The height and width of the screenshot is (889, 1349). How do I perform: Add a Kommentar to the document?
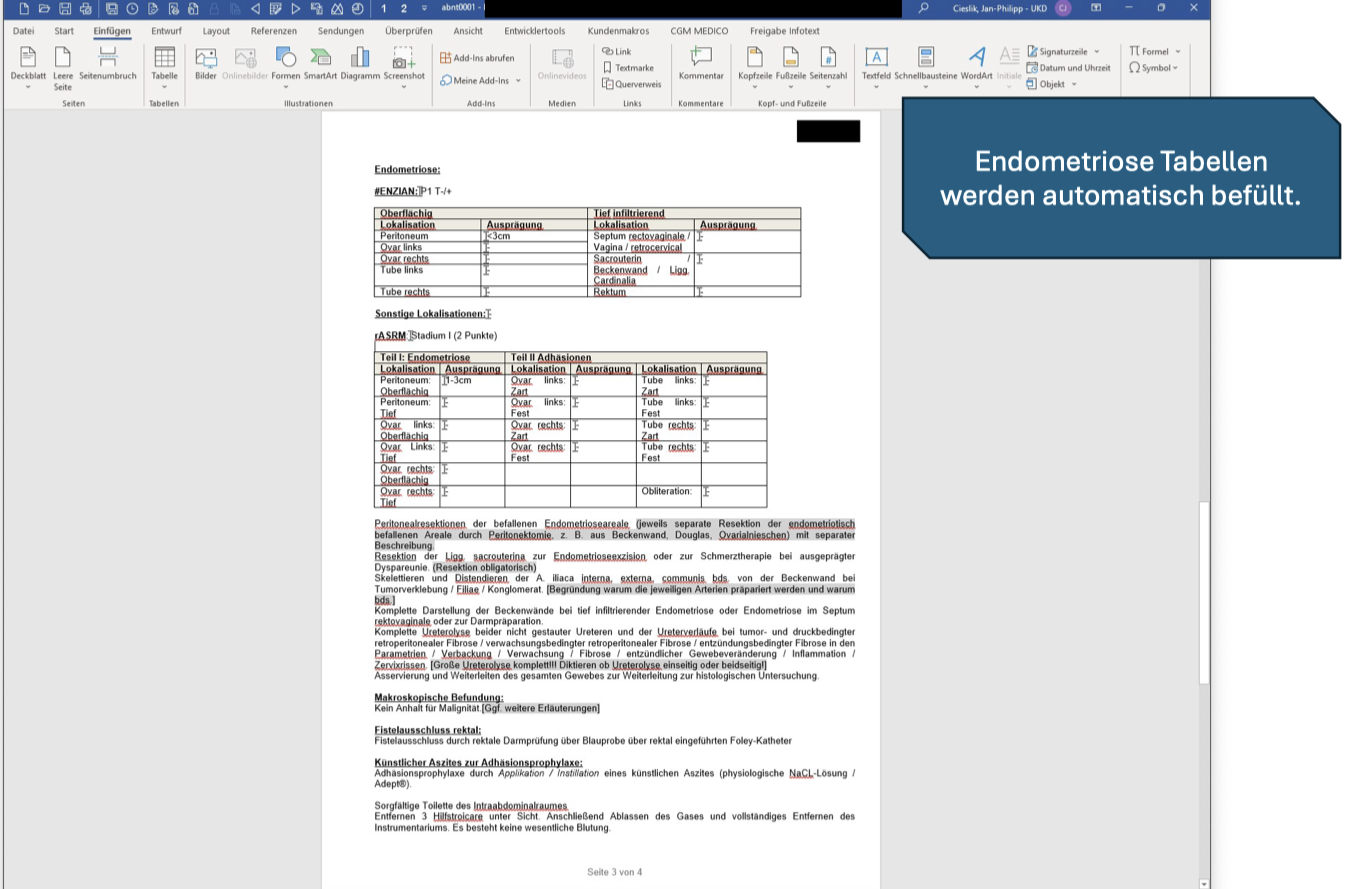click(701, 64)
